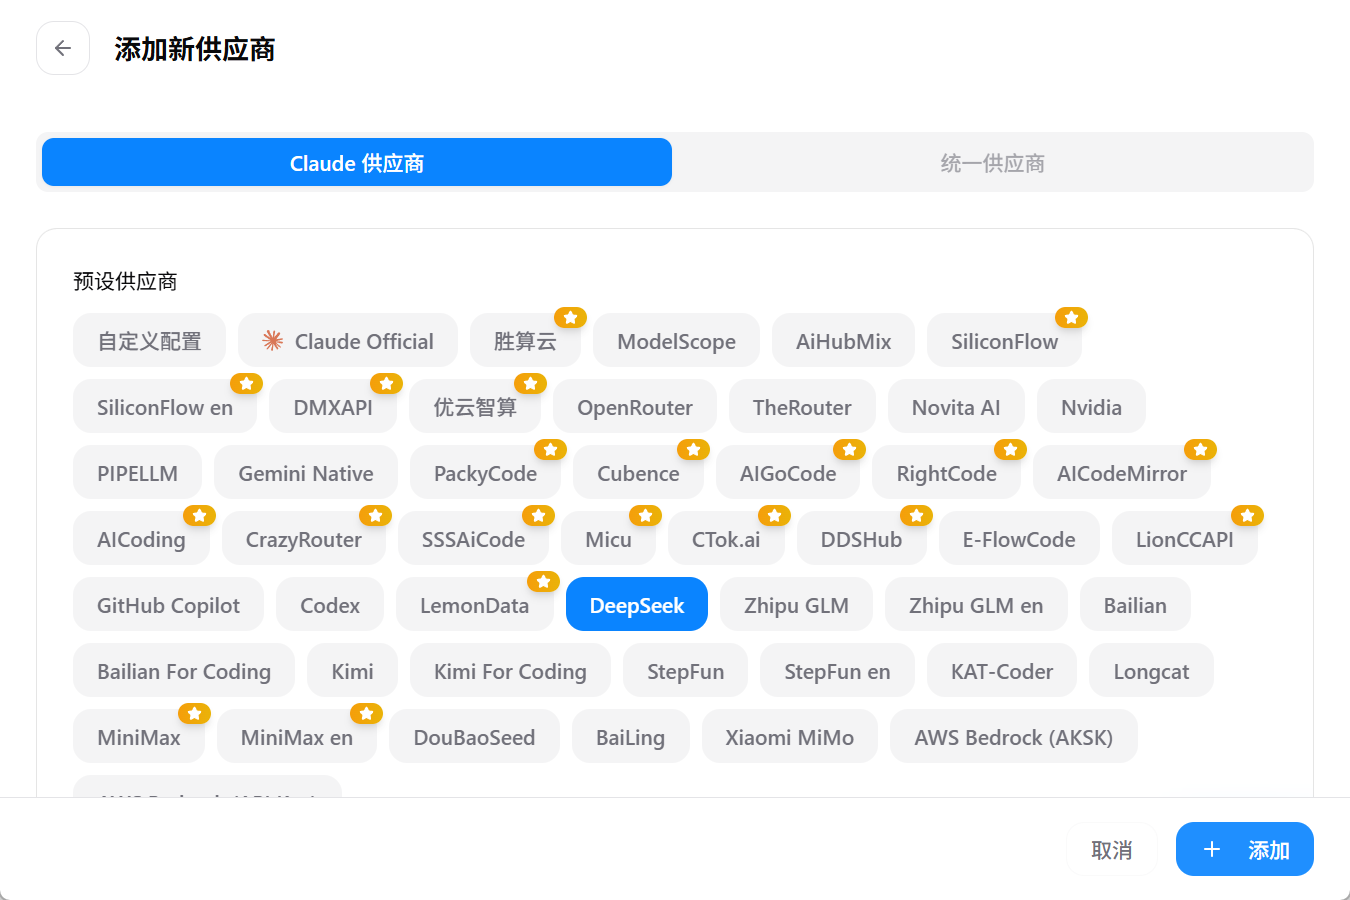The image size is (1350, 900).
Task: Cancel with the 取消 button
Action: tap(1111, 849)
